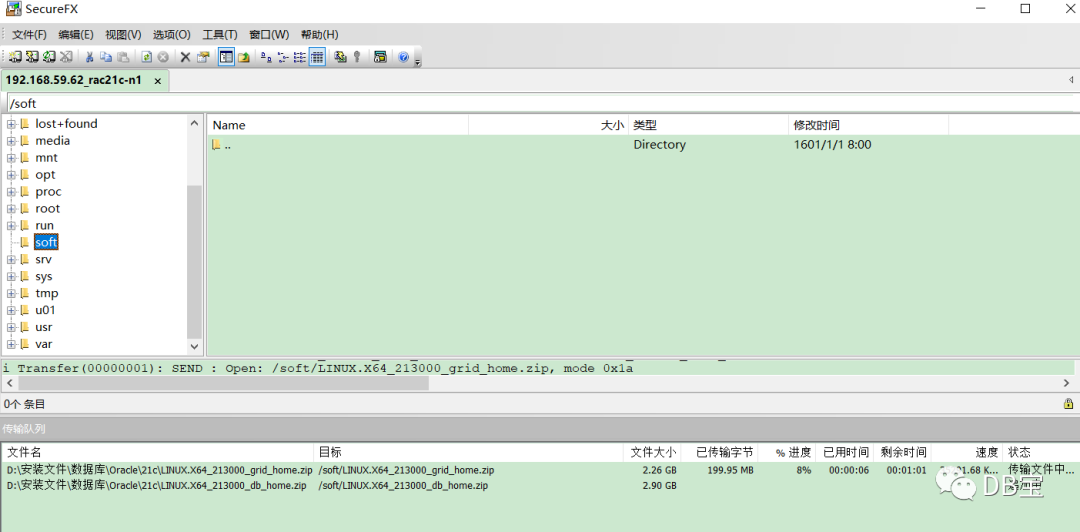Click the tree scrollbar up arrow
The height and width of the screenshot is (532, 1080).
195,123
